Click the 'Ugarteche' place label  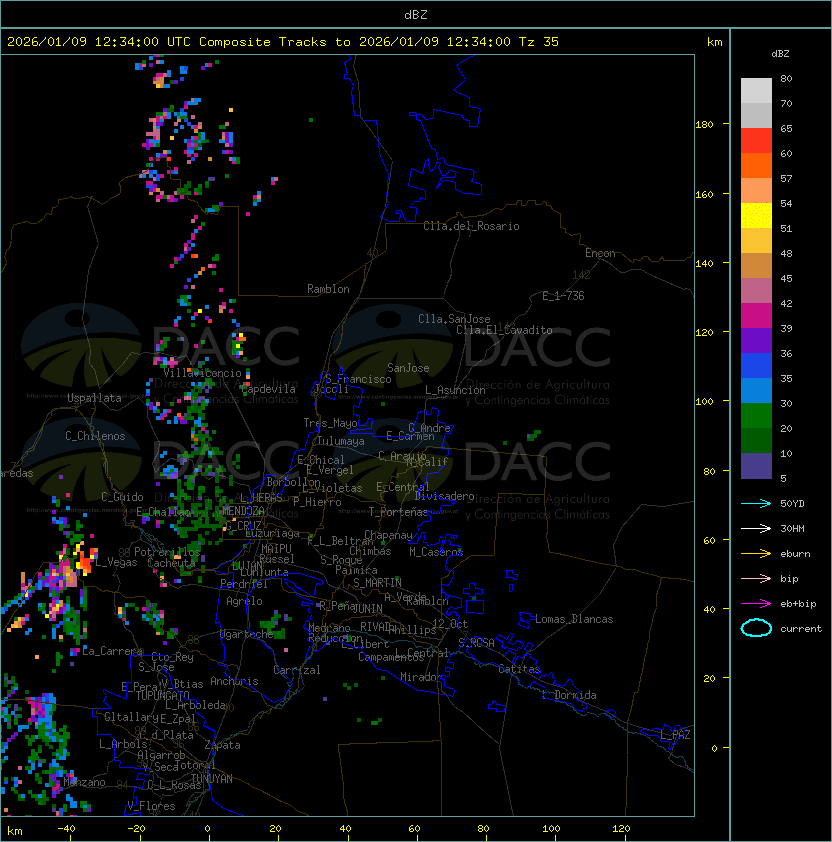coord(247,634)
